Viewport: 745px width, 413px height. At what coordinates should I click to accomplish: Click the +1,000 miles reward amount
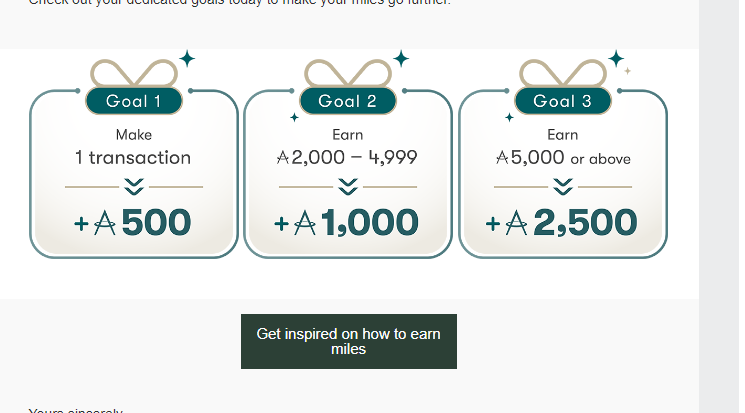(347, 223)
